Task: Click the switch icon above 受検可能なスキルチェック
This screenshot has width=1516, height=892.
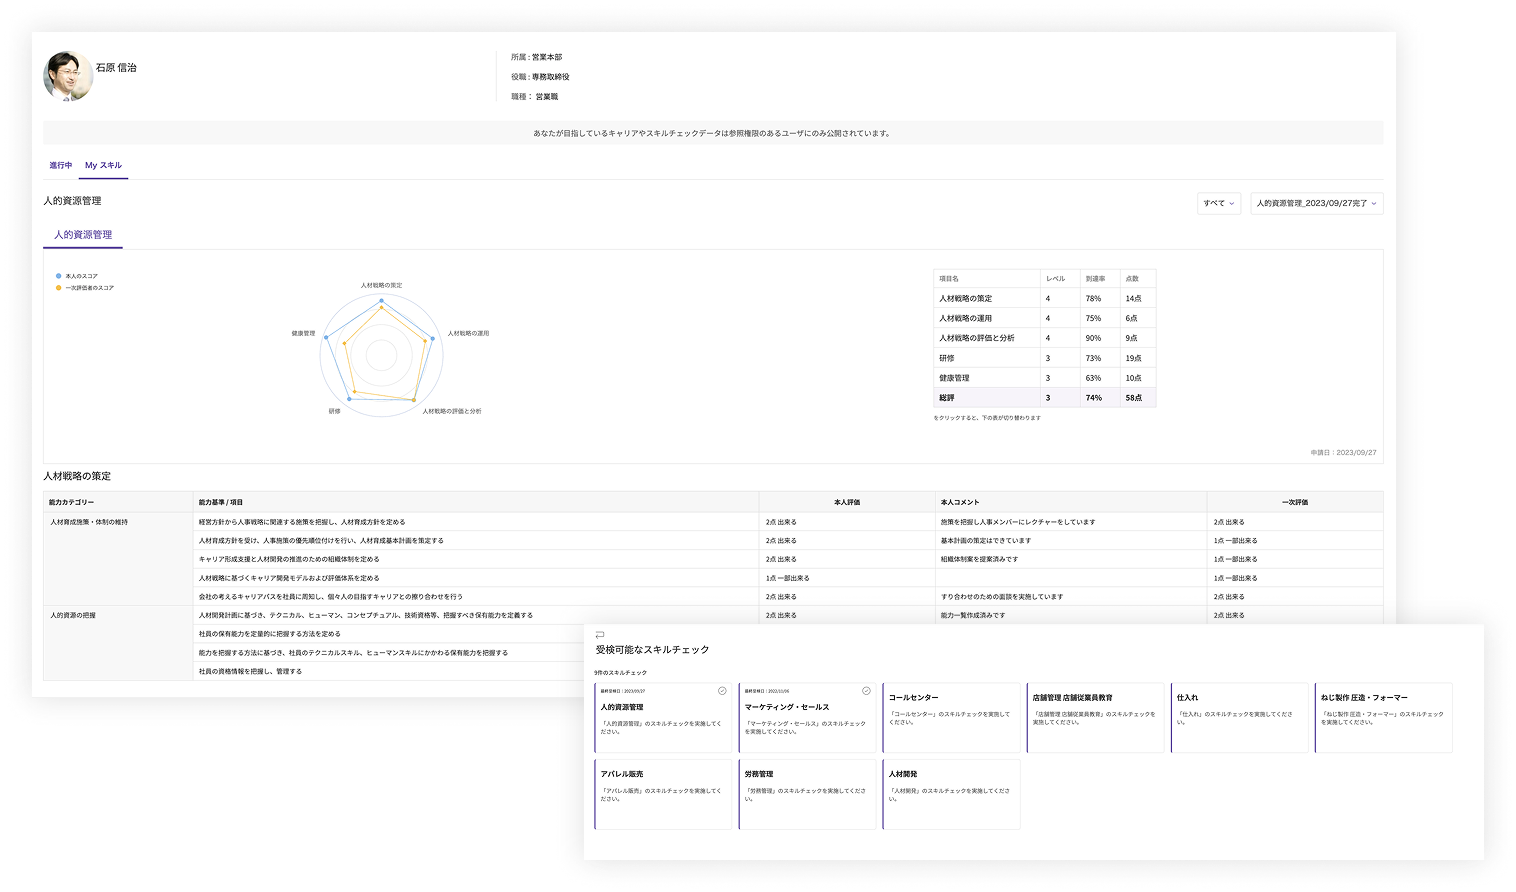Action: pos(600,634)
